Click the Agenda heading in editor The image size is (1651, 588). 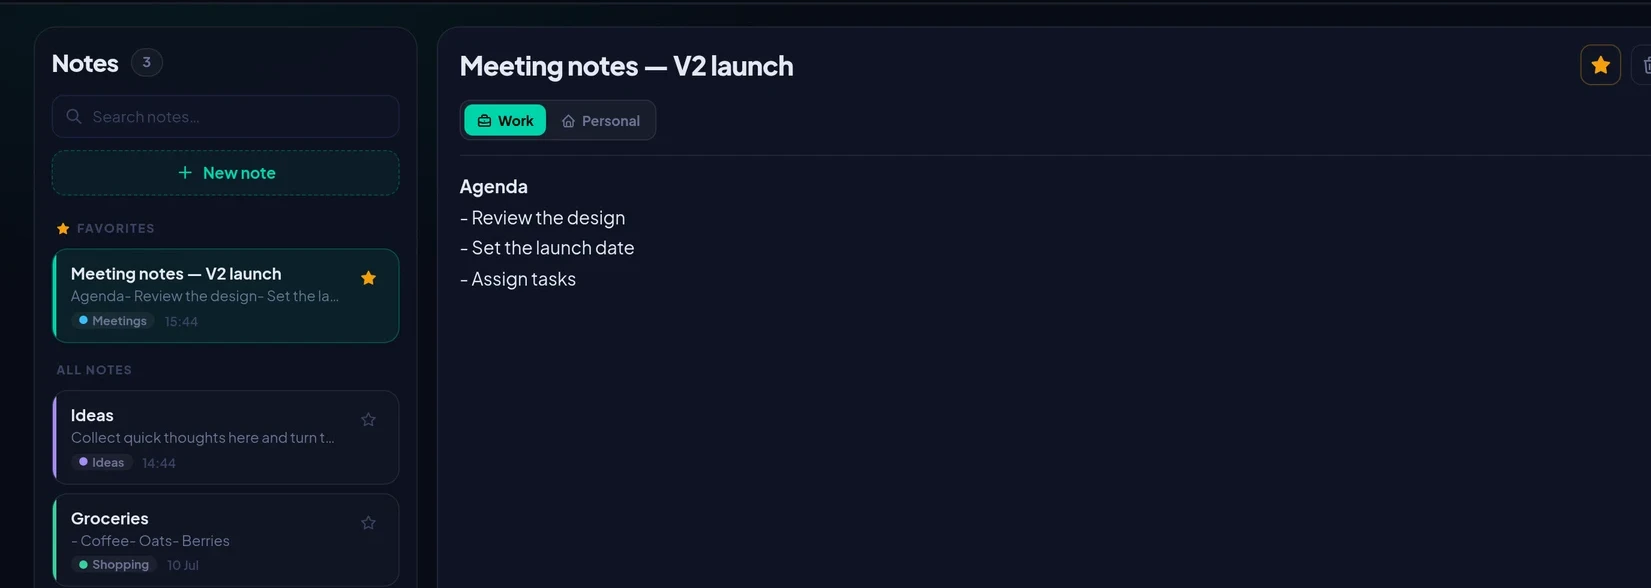coord(494,187)
